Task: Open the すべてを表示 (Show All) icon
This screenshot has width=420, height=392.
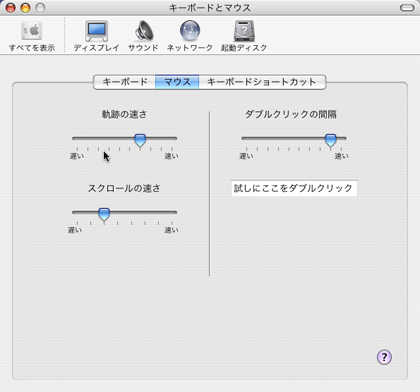Action: coord(32,31)
